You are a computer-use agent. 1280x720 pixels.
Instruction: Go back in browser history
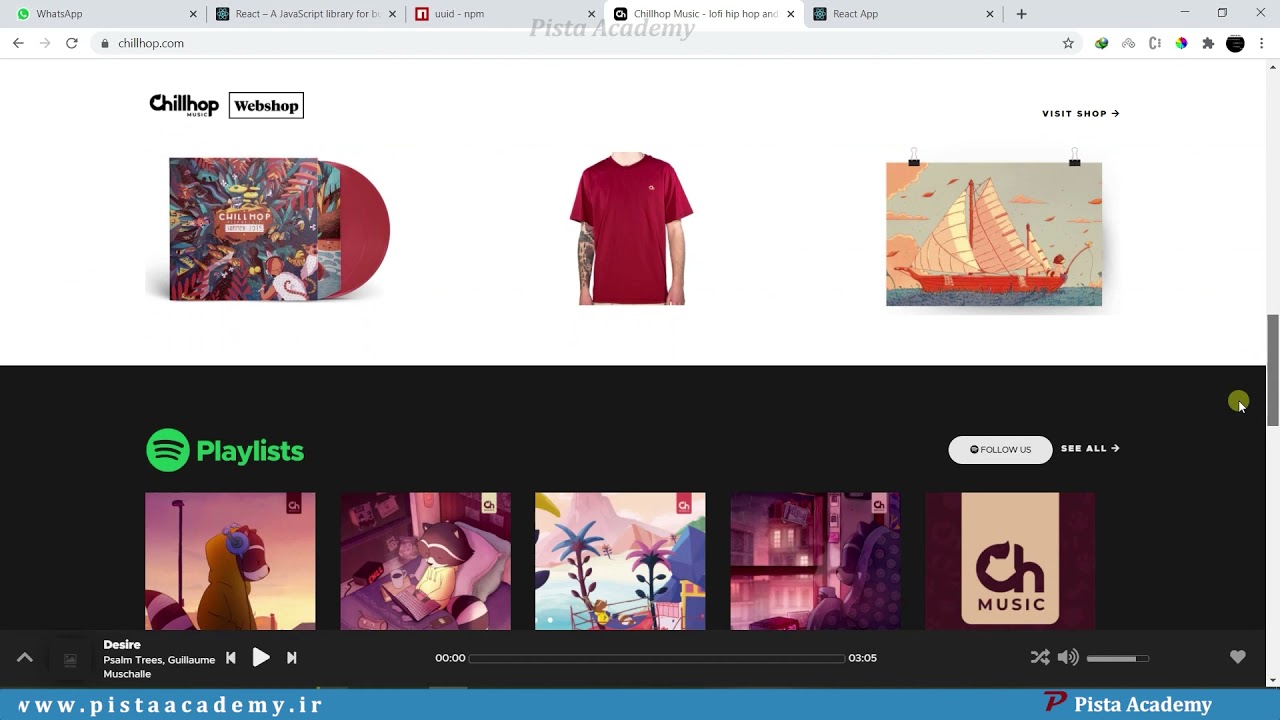[18, 43]
